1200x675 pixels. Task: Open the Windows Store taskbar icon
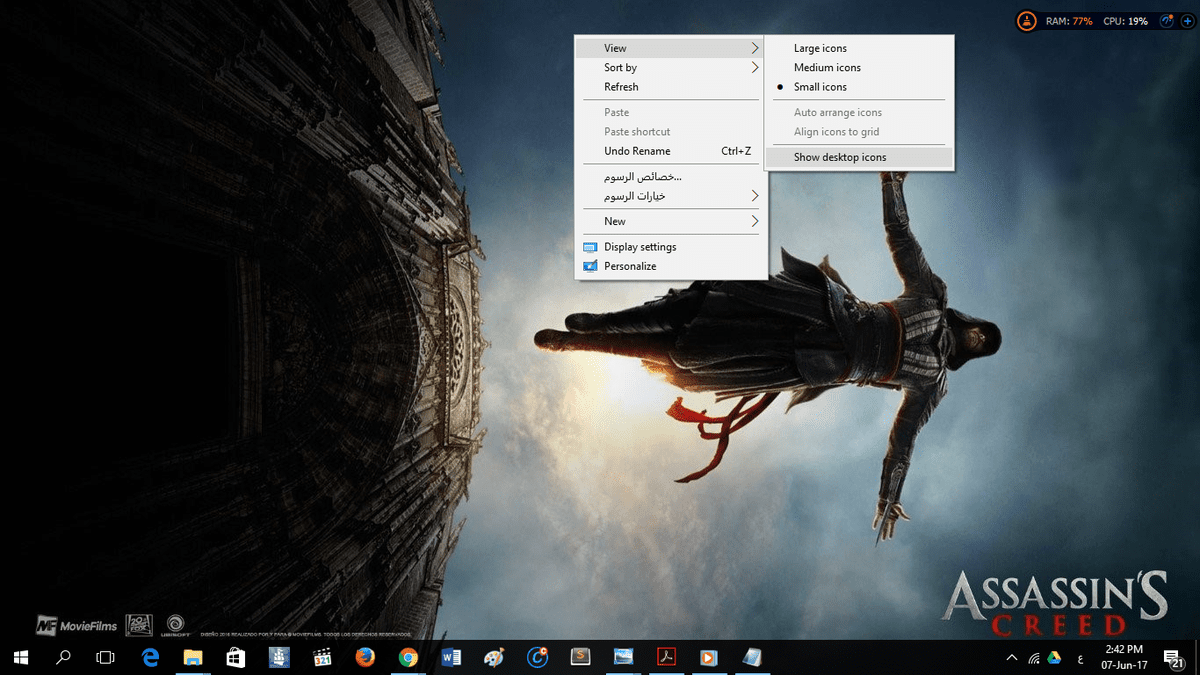click(236, 657)
